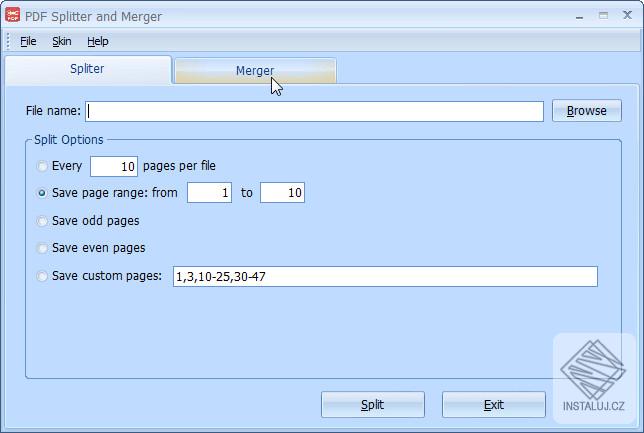Select the Save even pages option

point(42,248)
